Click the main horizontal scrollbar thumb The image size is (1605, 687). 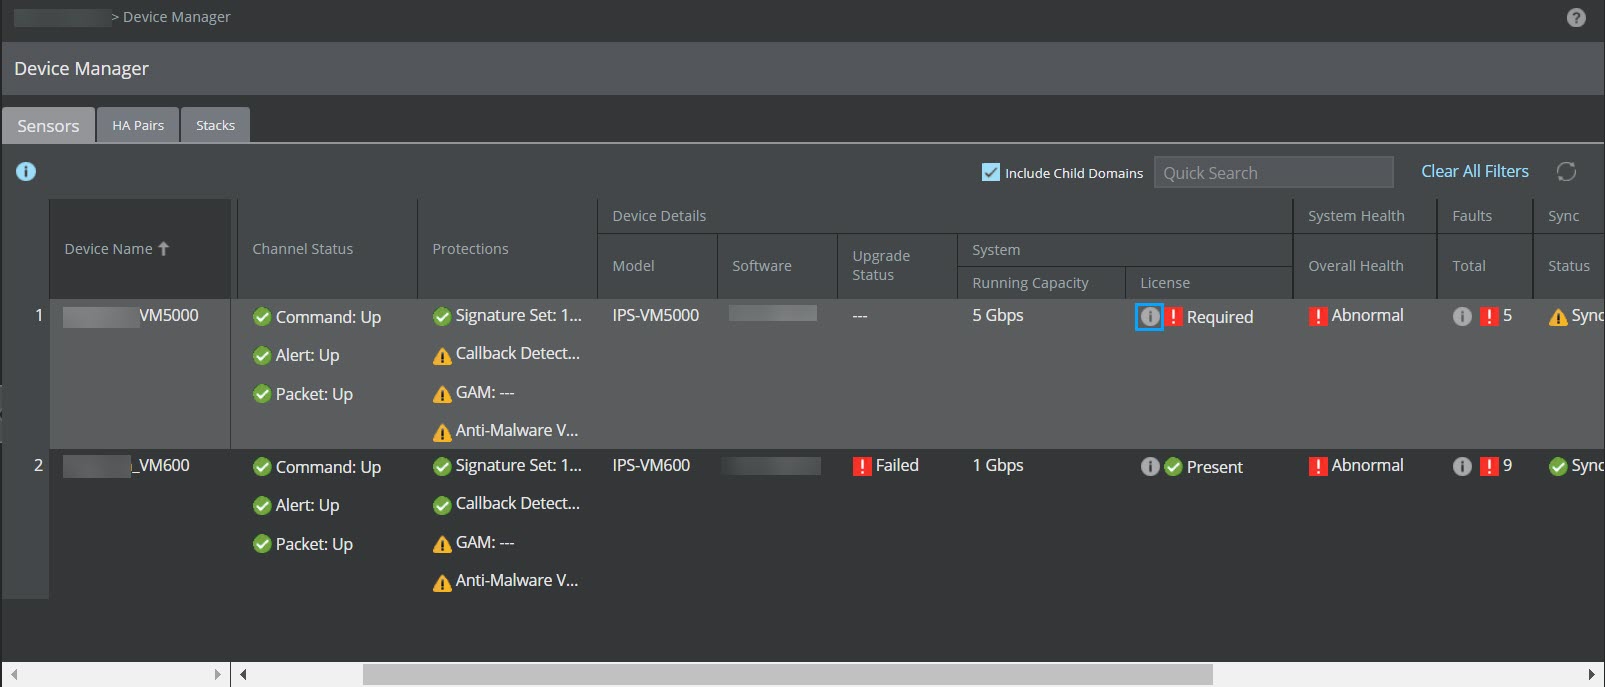click(787, 675)
